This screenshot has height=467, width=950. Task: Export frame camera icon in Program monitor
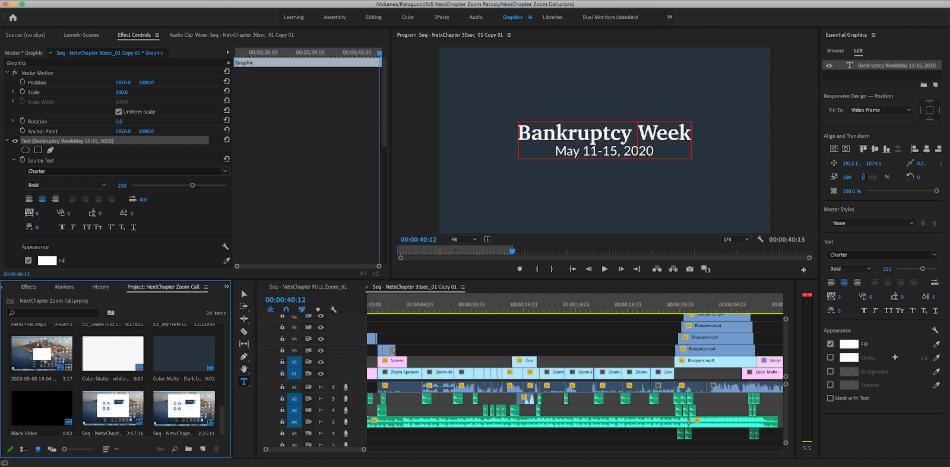pos(689,269)
